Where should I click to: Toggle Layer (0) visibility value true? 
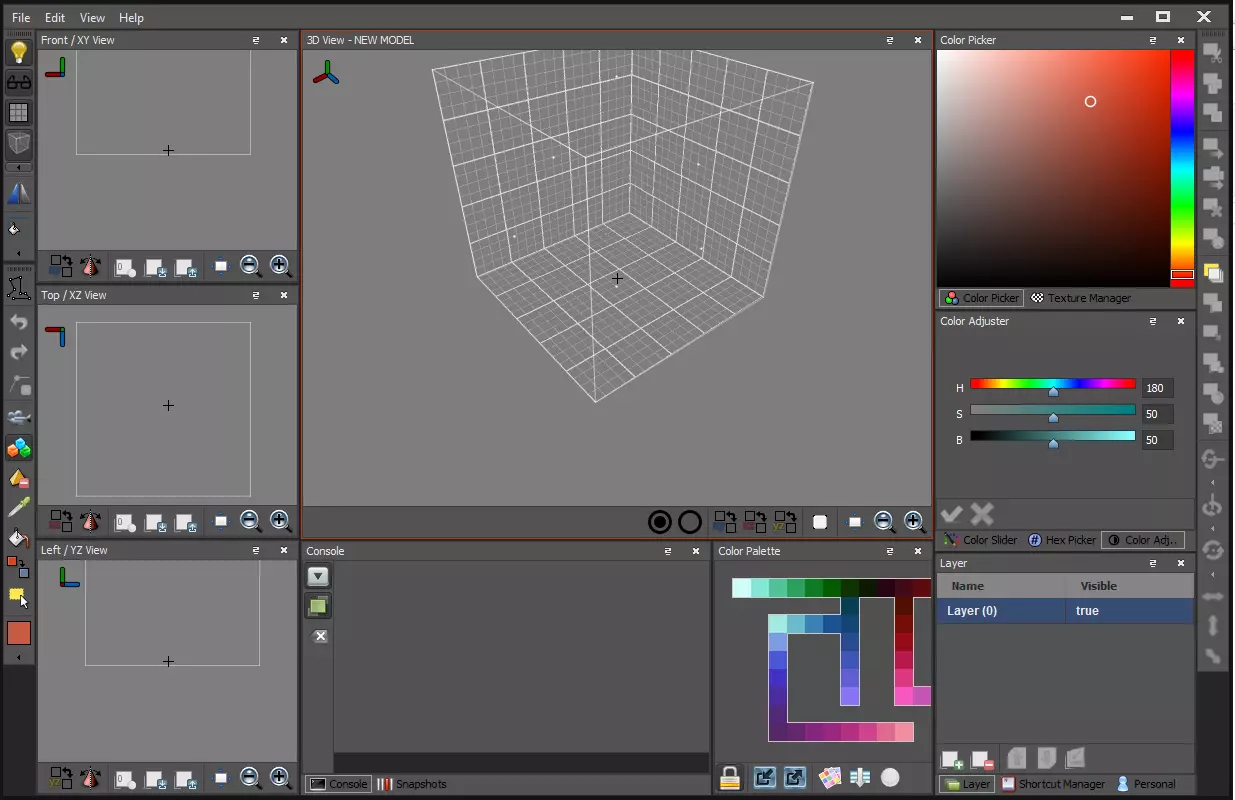pyautogui.click(x=1087, y=611)
